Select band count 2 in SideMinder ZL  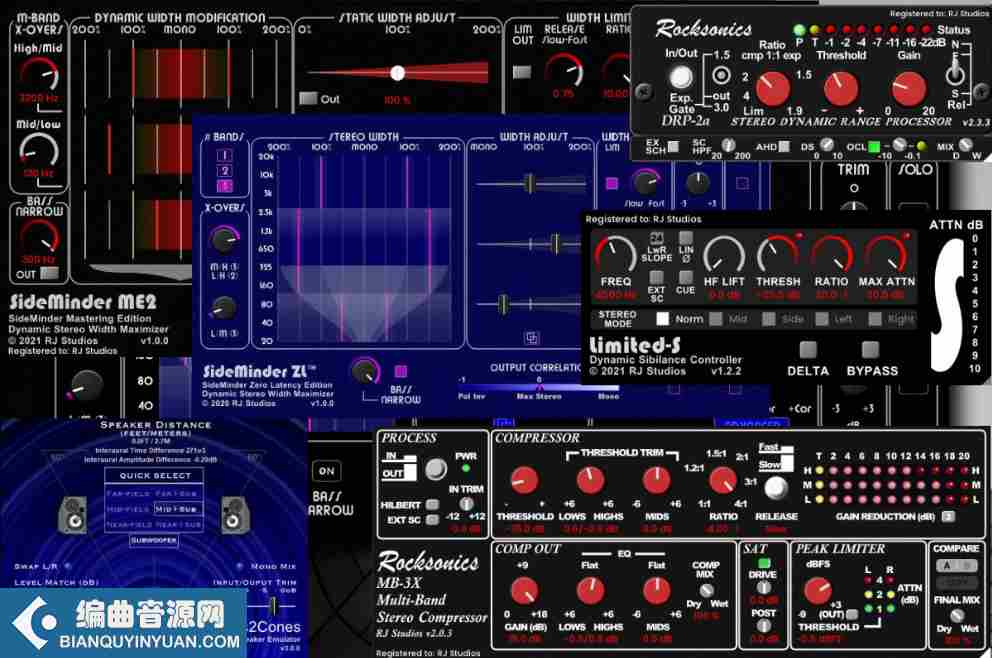[x=225, y=171]
